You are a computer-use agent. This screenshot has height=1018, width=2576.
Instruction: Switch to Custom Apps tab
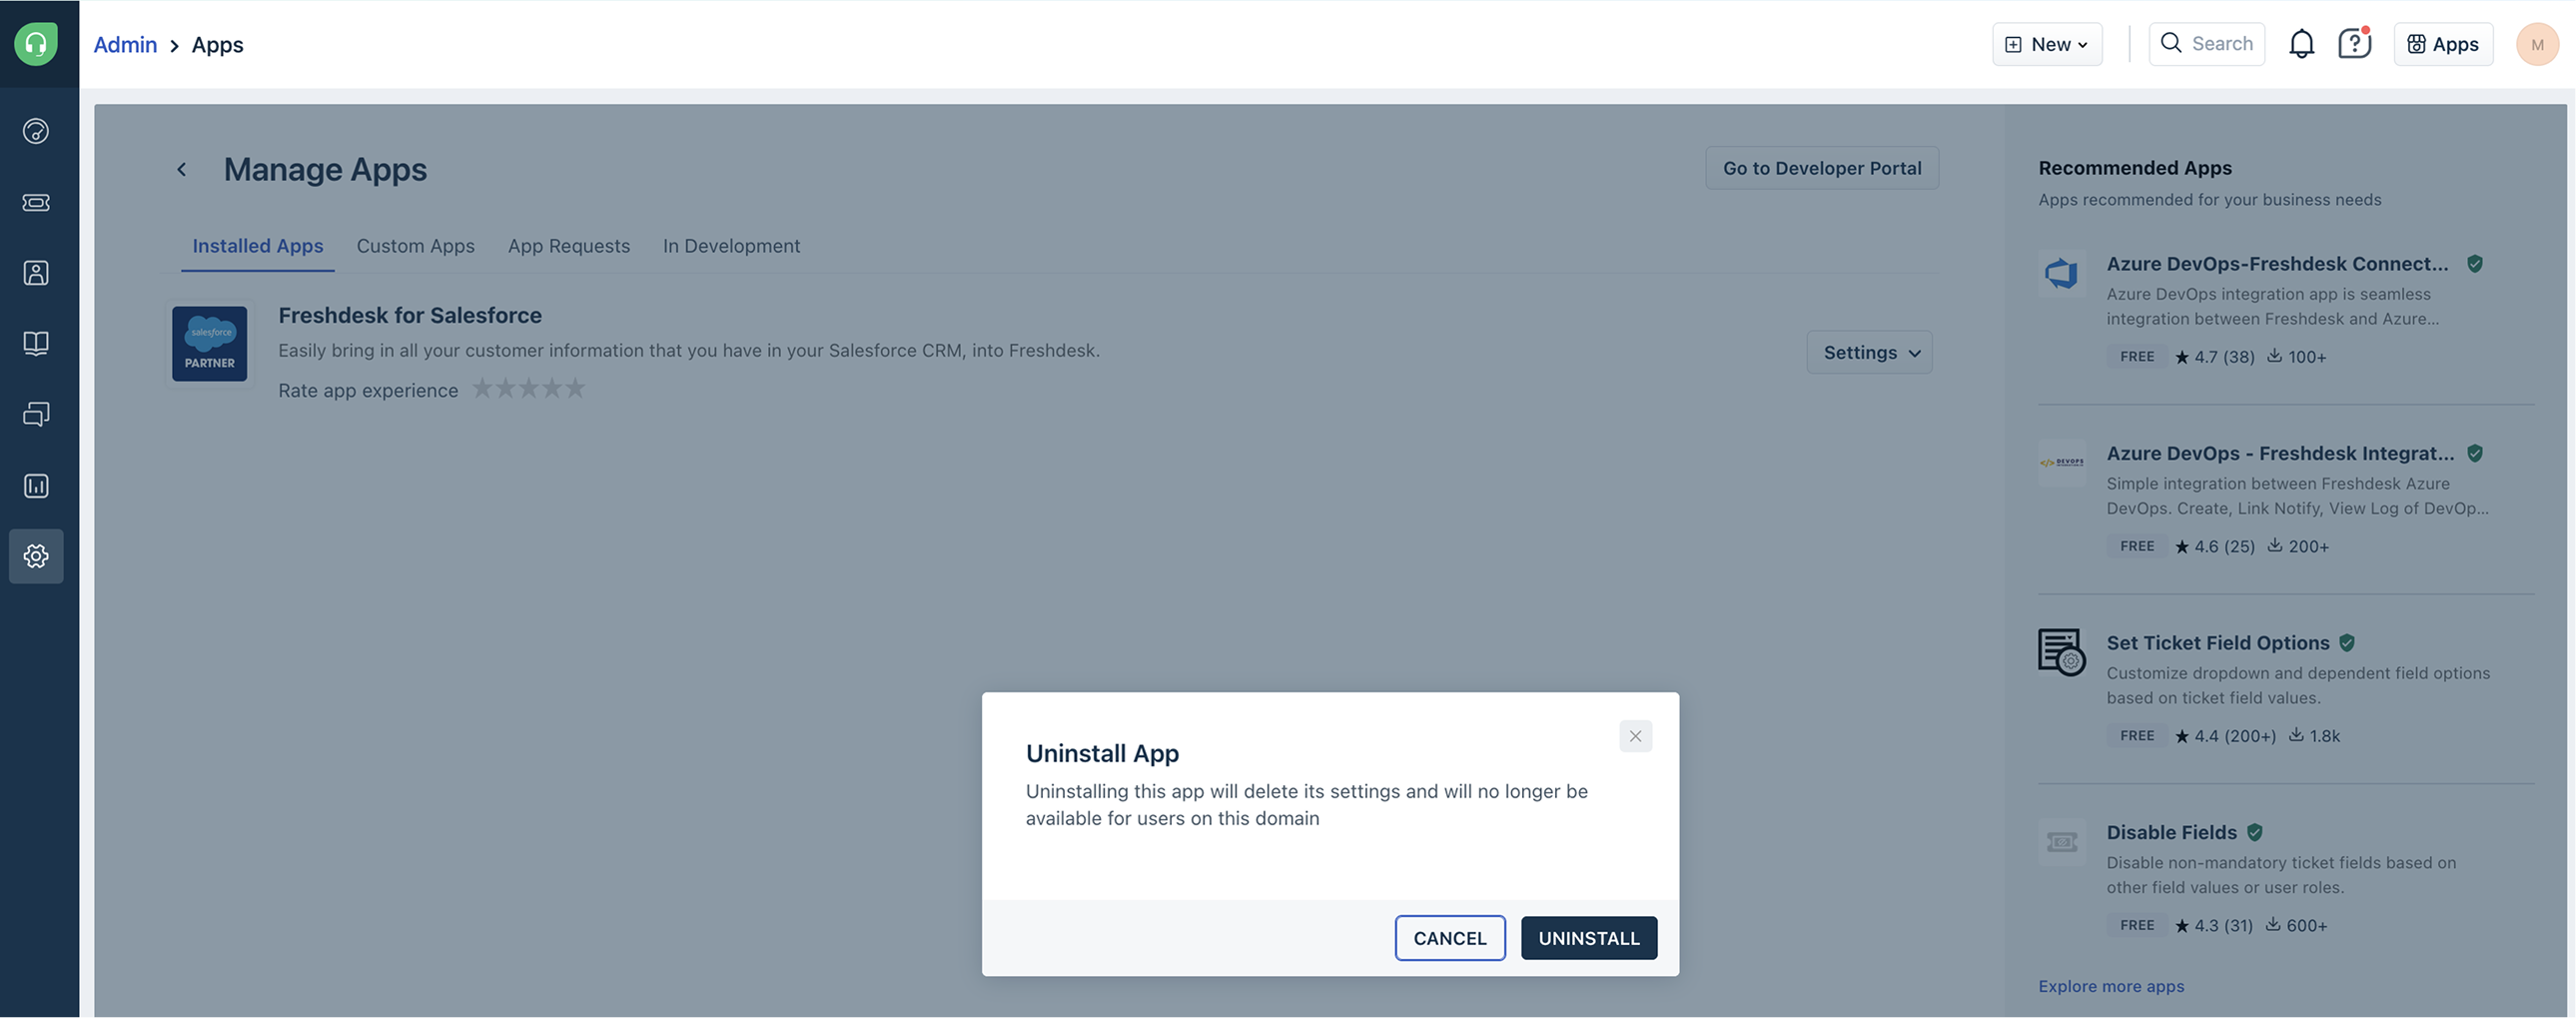[416, 246]
